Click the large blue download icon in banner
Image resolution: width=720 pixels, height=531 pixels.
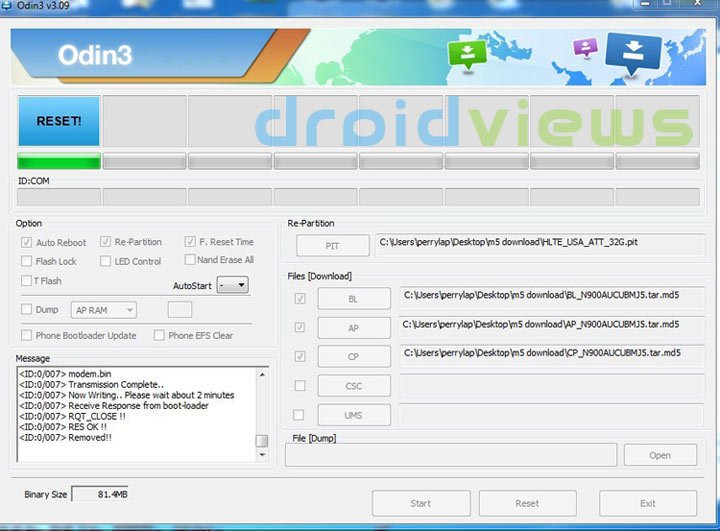634,54
